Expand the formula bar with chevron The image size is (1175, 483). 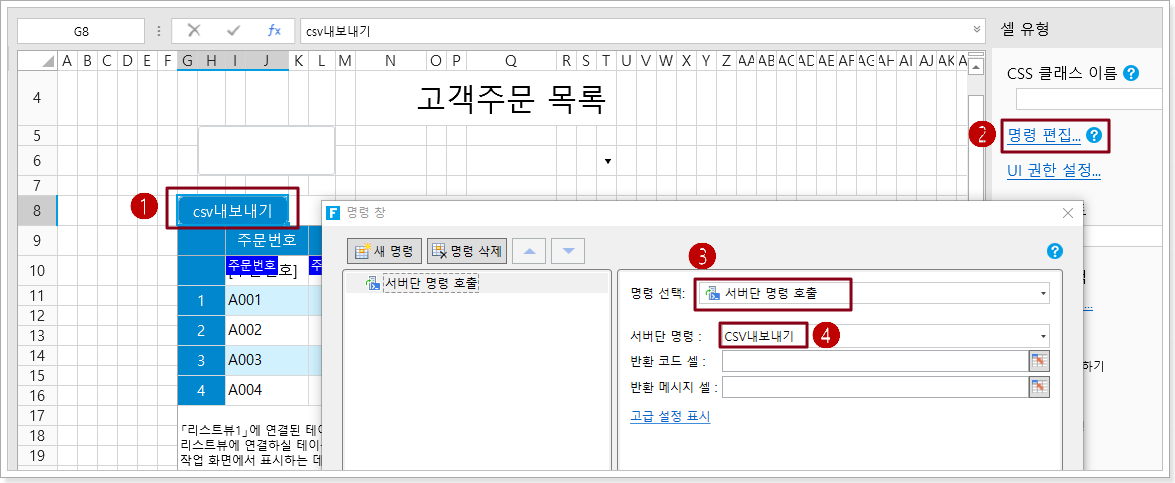976,31
